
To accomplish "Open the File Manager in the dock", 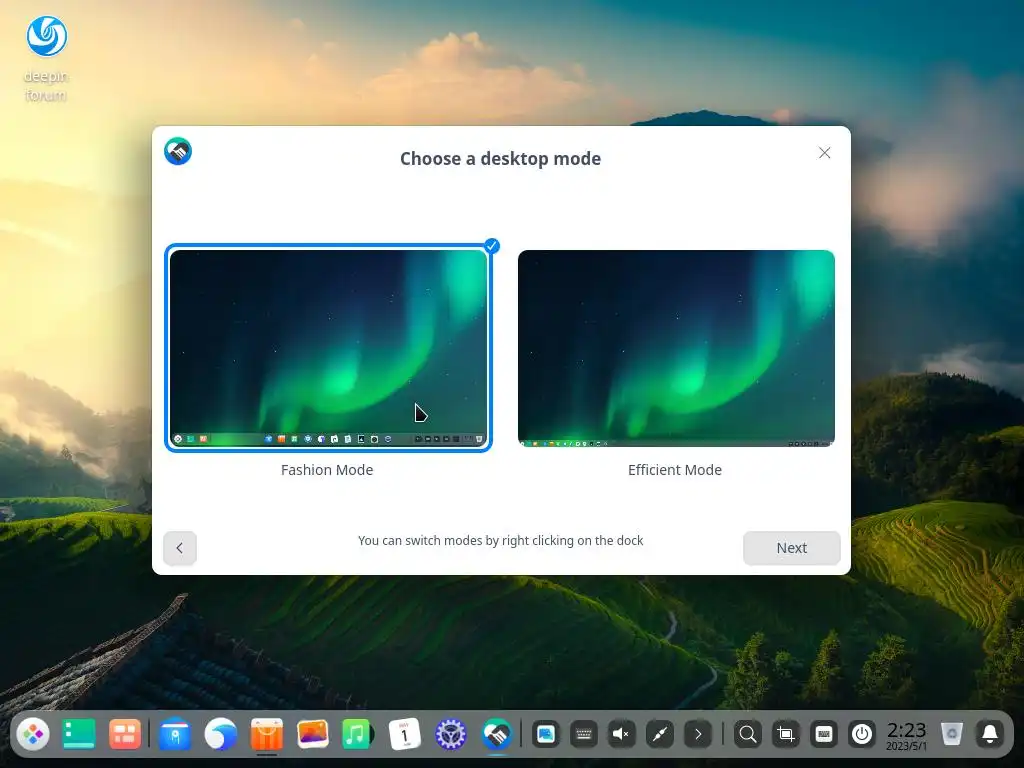I will coord(174,734).
